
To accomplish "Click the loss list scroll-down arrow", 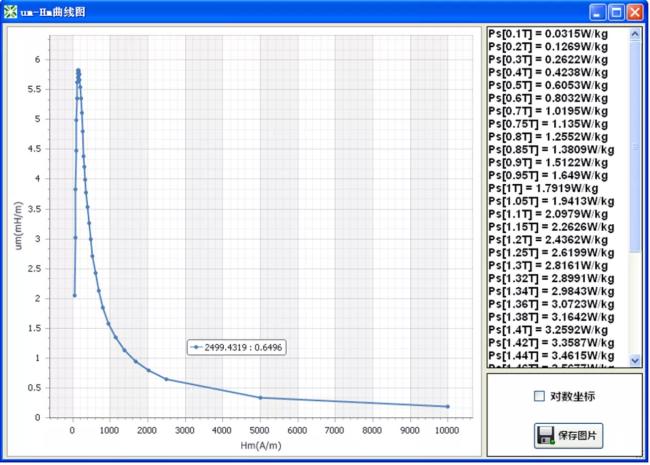I will click(634, 359).
